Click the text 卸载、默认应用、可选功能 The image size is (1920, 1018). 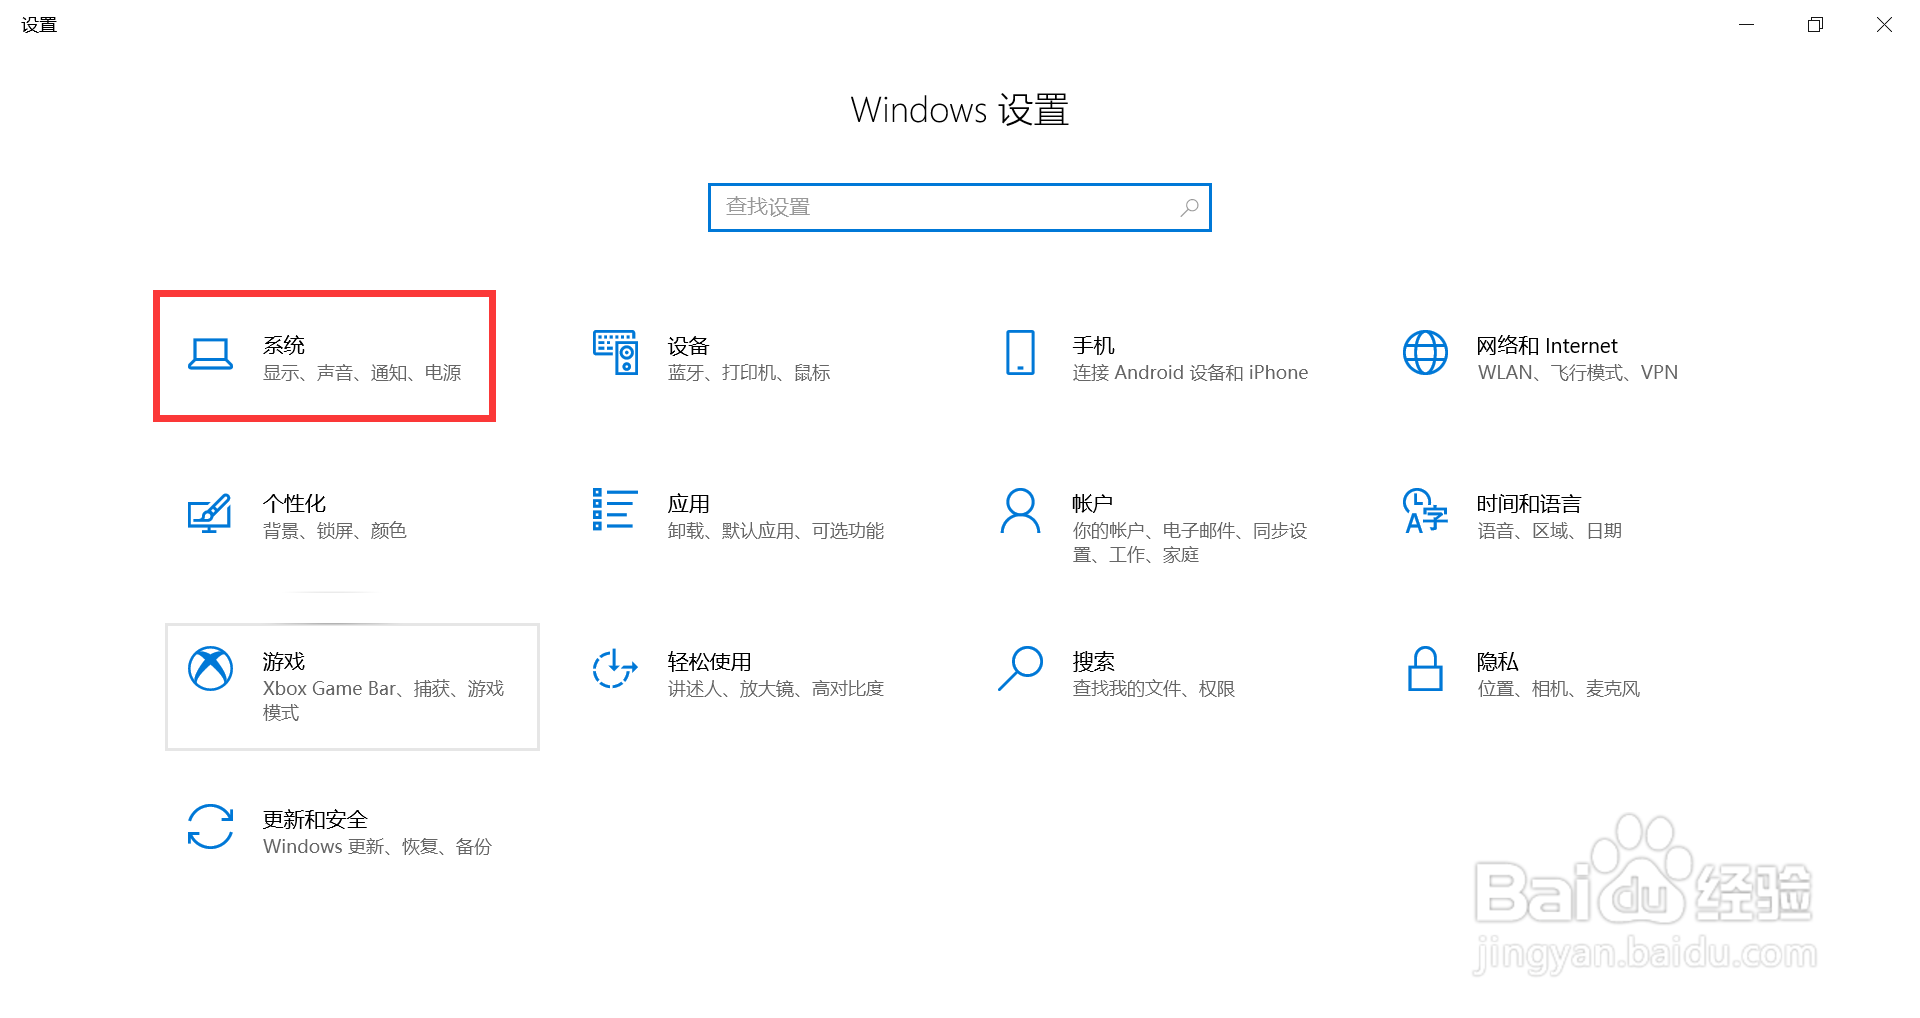click(776, 530)
